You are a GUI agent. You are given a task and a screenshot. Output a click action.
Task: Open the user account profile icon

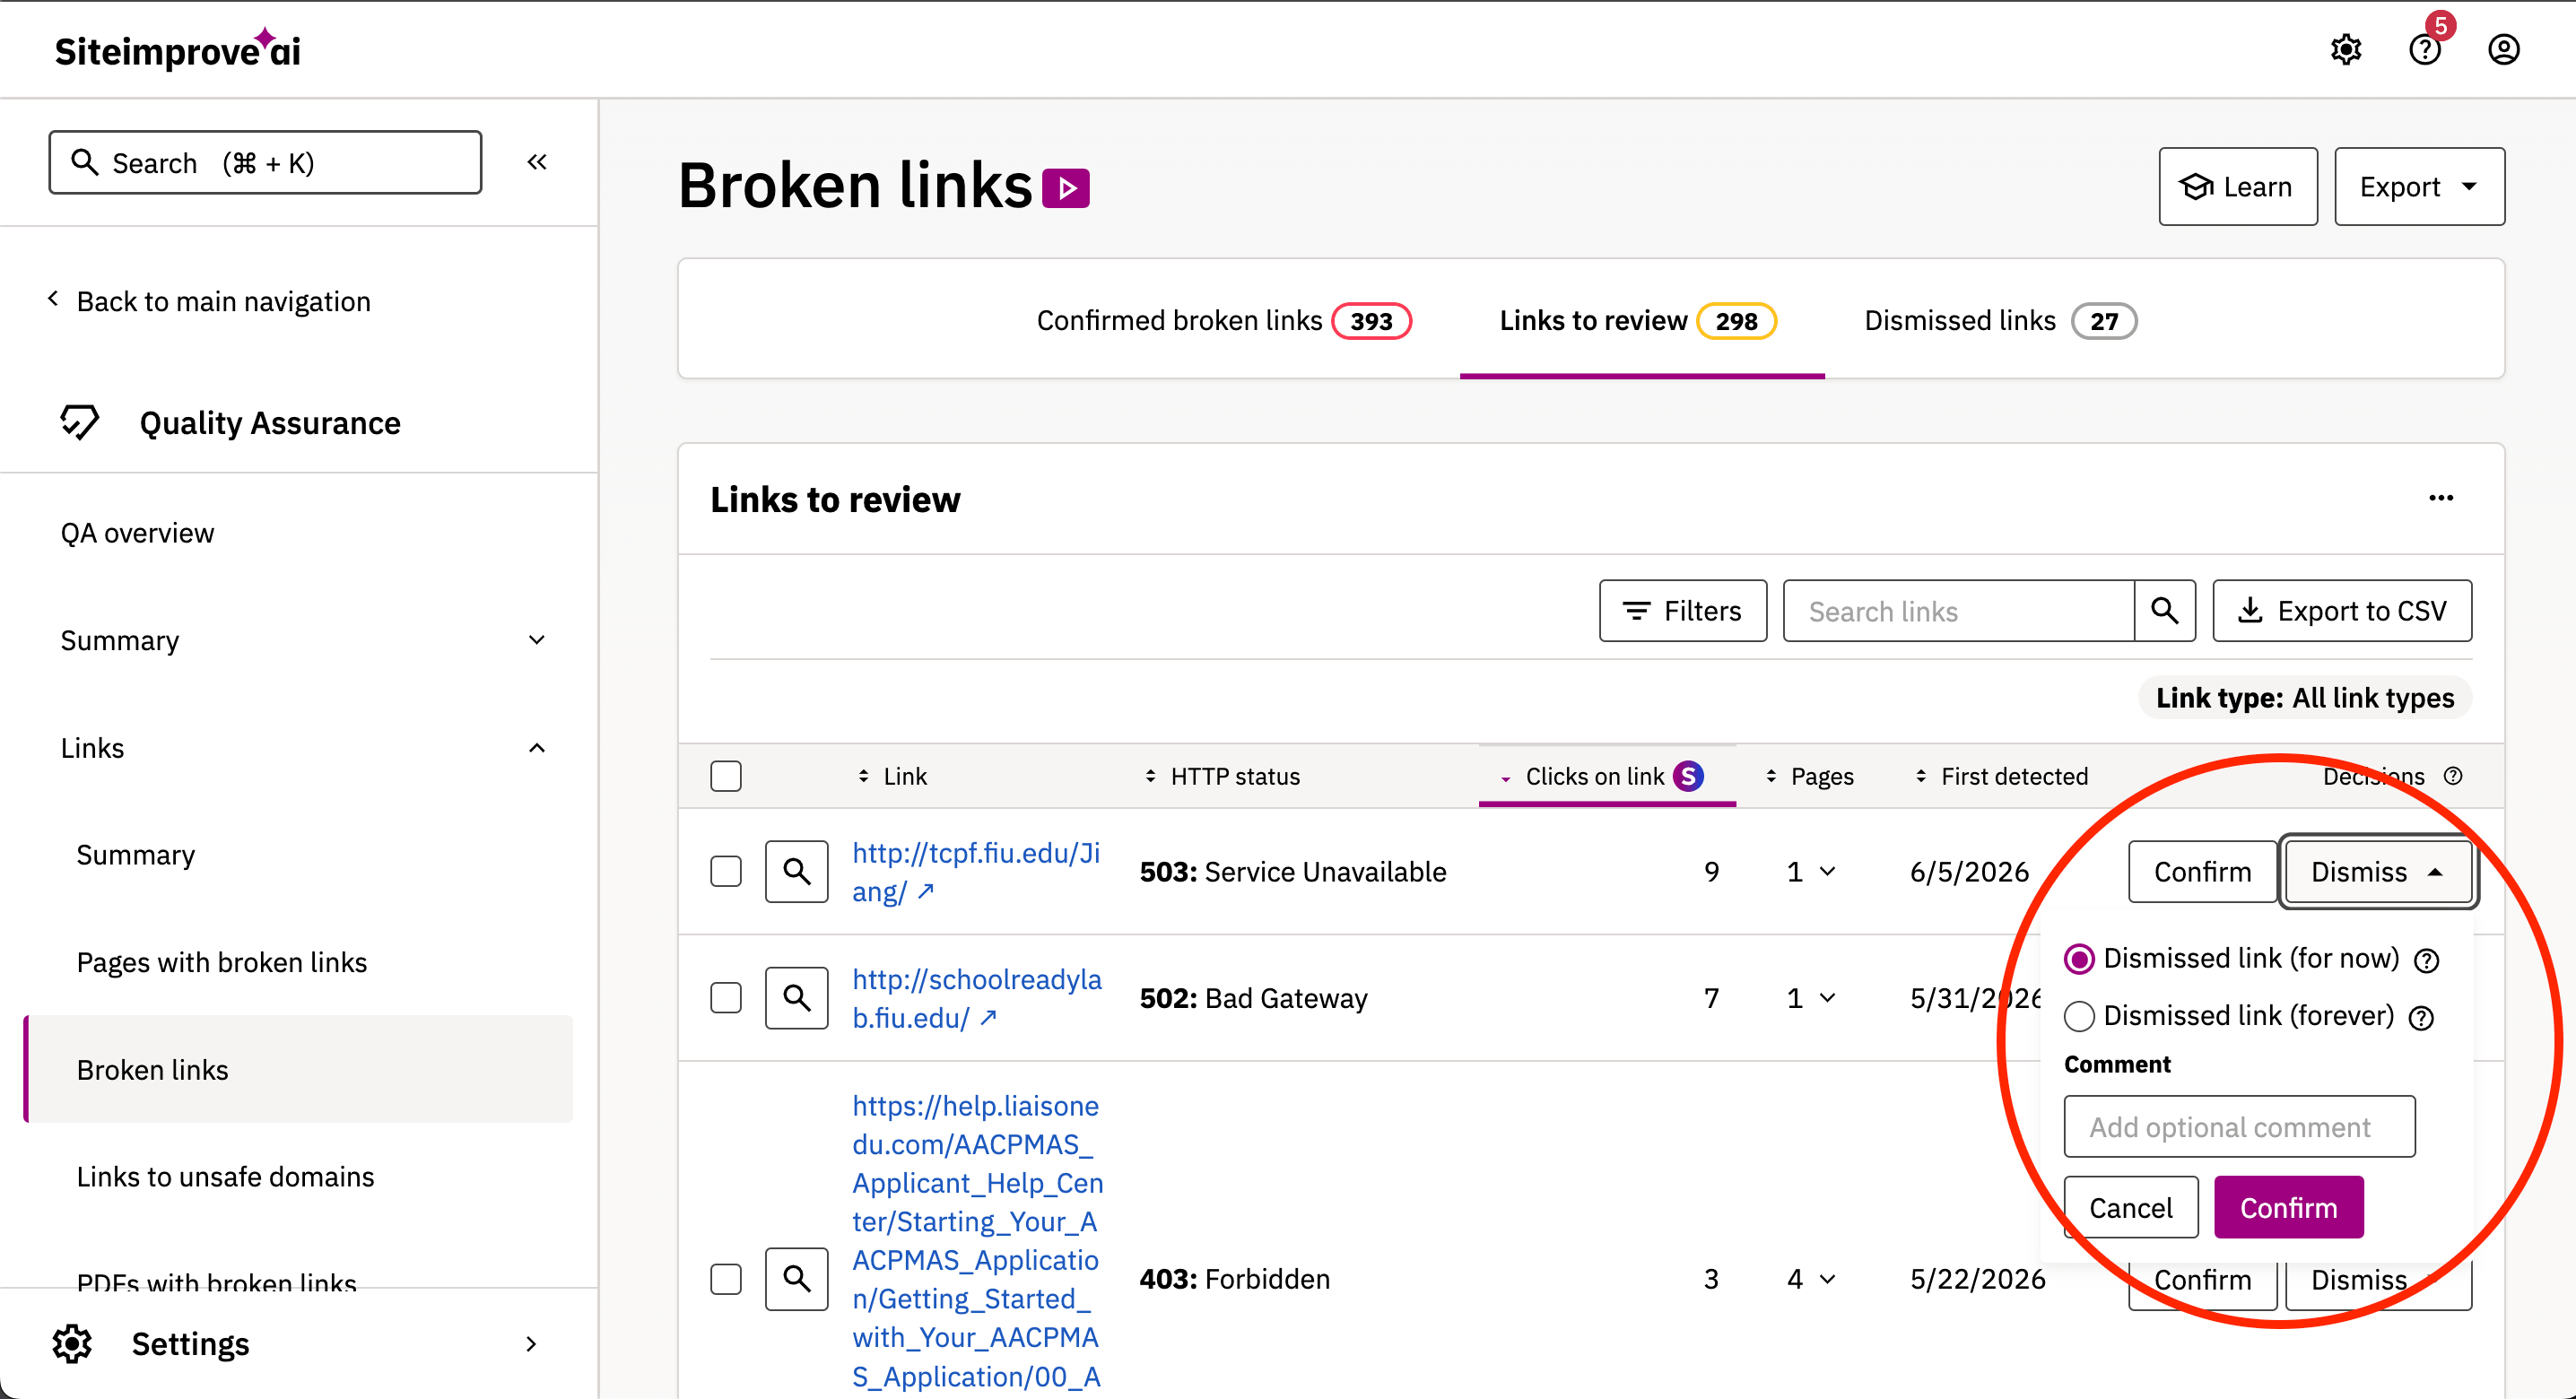tap(2503, 49)
